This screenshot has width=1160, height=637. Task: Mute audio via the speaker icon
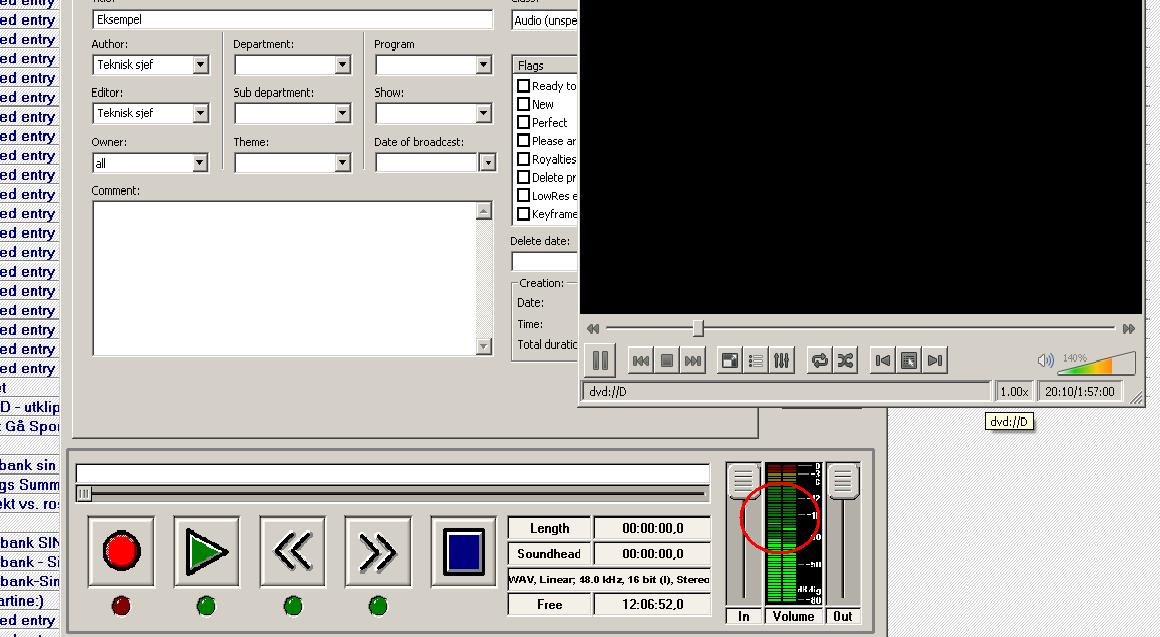tap(1045, 360)
